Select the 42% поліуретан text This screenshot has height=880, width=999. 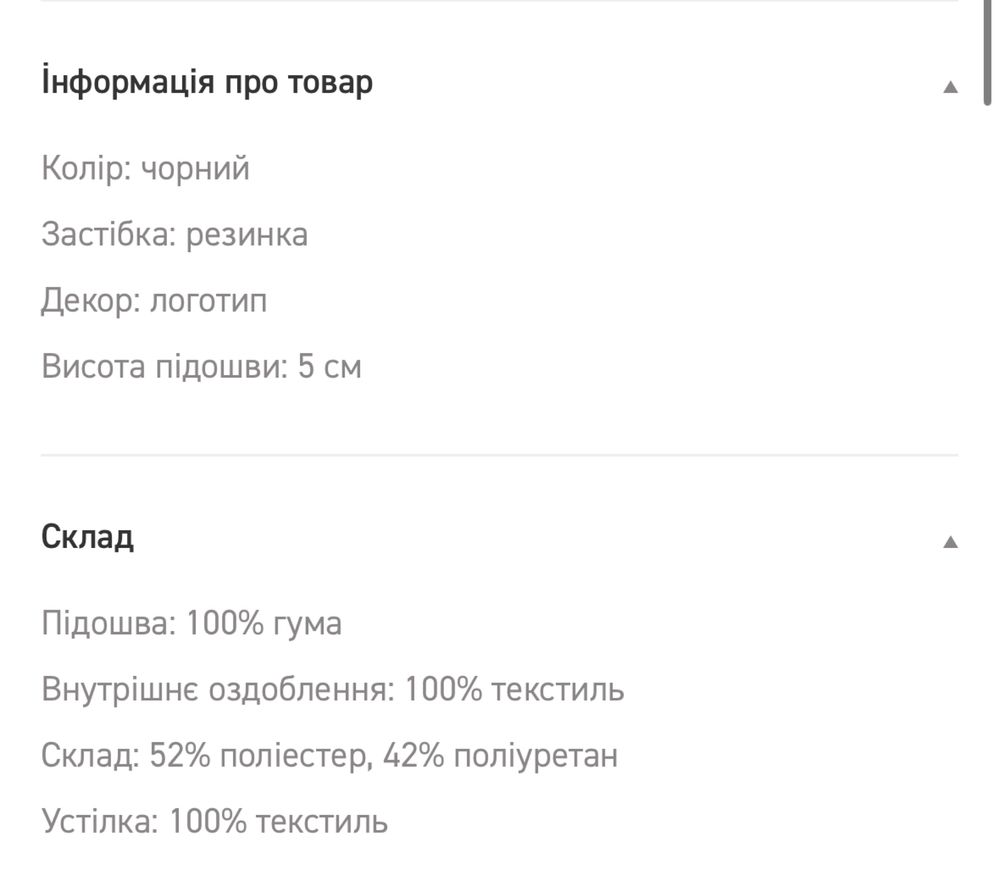[500, 755]
